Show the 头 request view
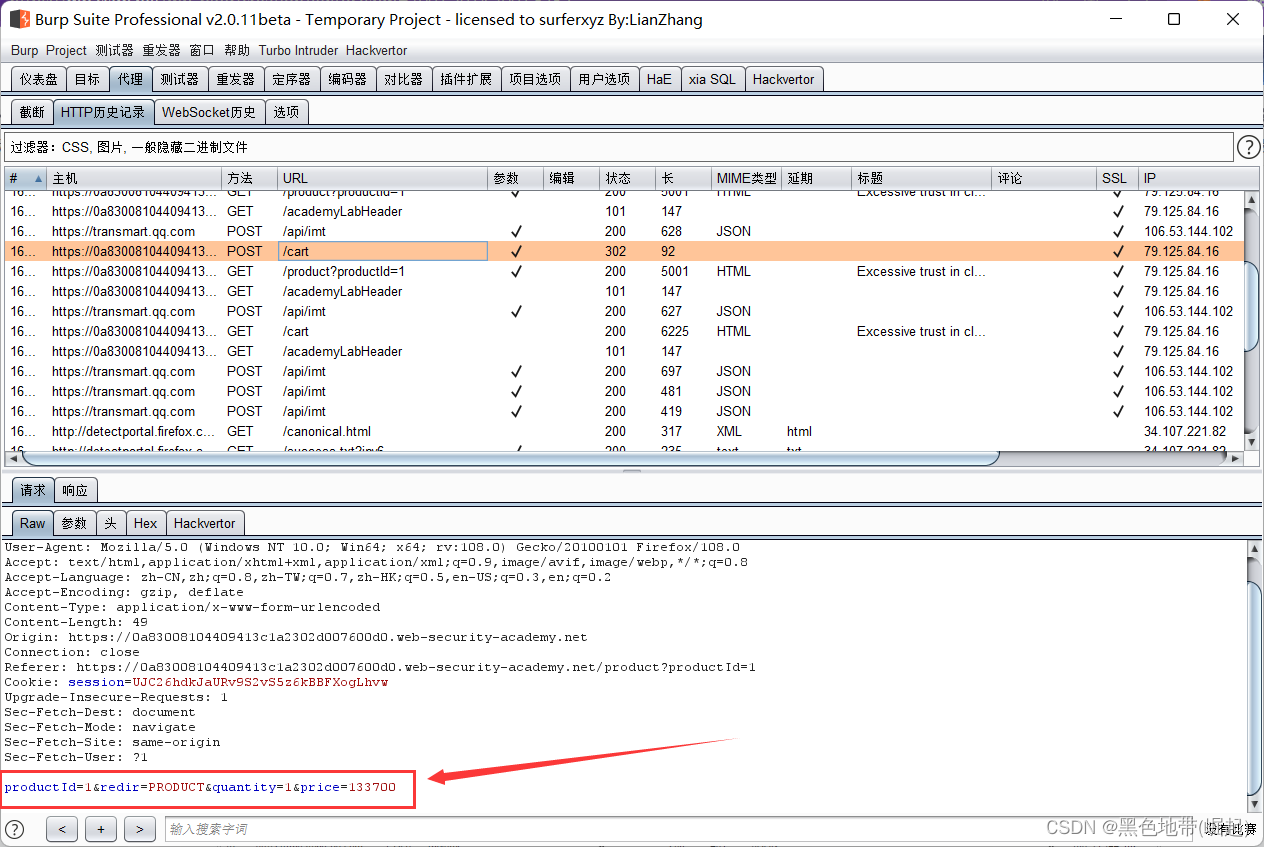 [x=111, y=523]
